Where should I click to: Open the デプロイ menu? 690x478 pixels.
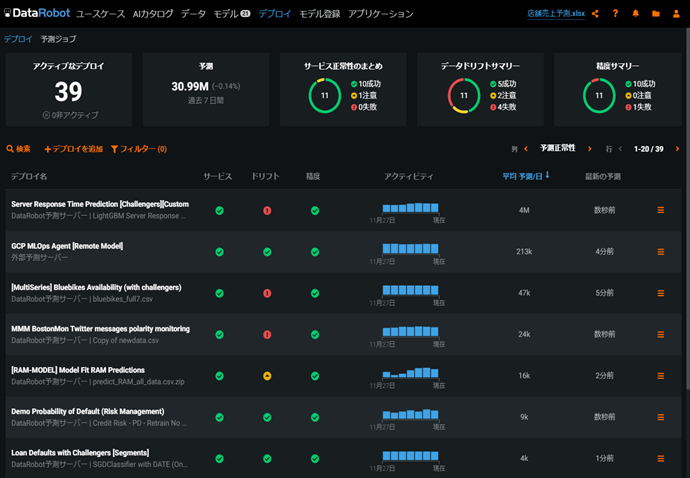pos(275,14)
